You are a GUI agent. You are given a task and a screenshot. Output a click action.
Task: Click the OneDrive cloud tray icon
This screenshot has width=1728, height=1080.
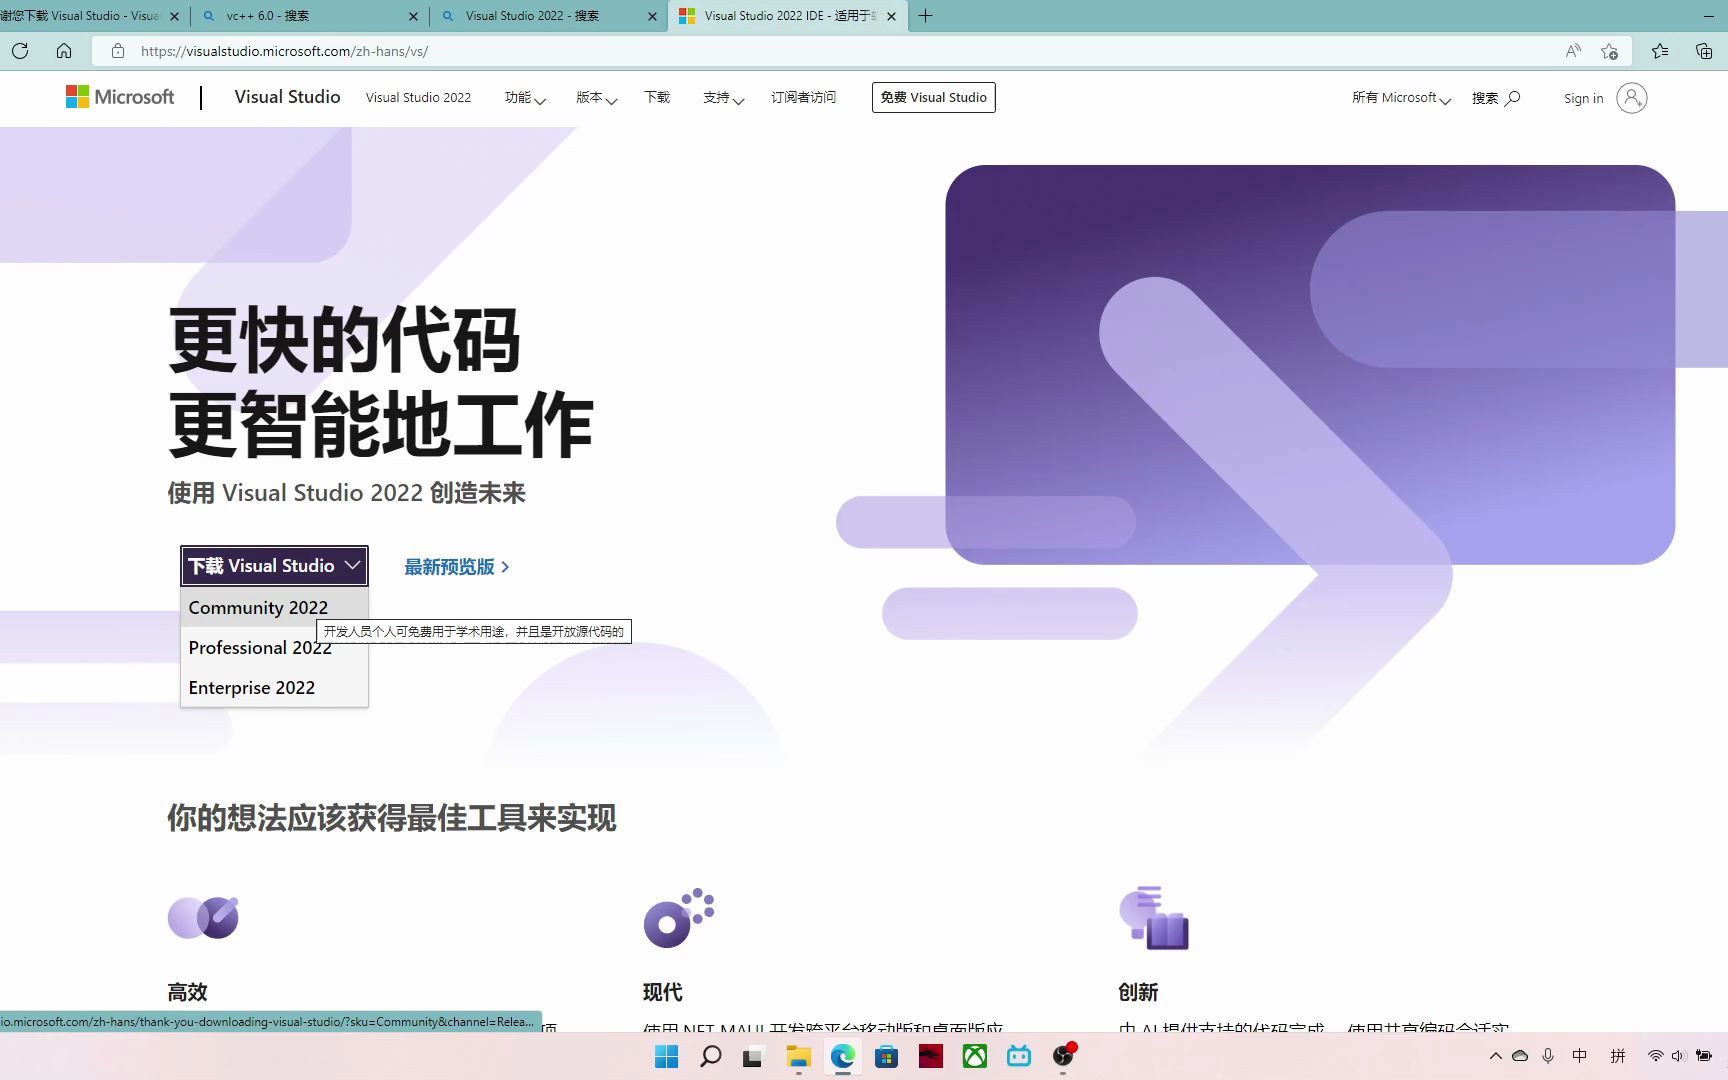(1520, 1056)
